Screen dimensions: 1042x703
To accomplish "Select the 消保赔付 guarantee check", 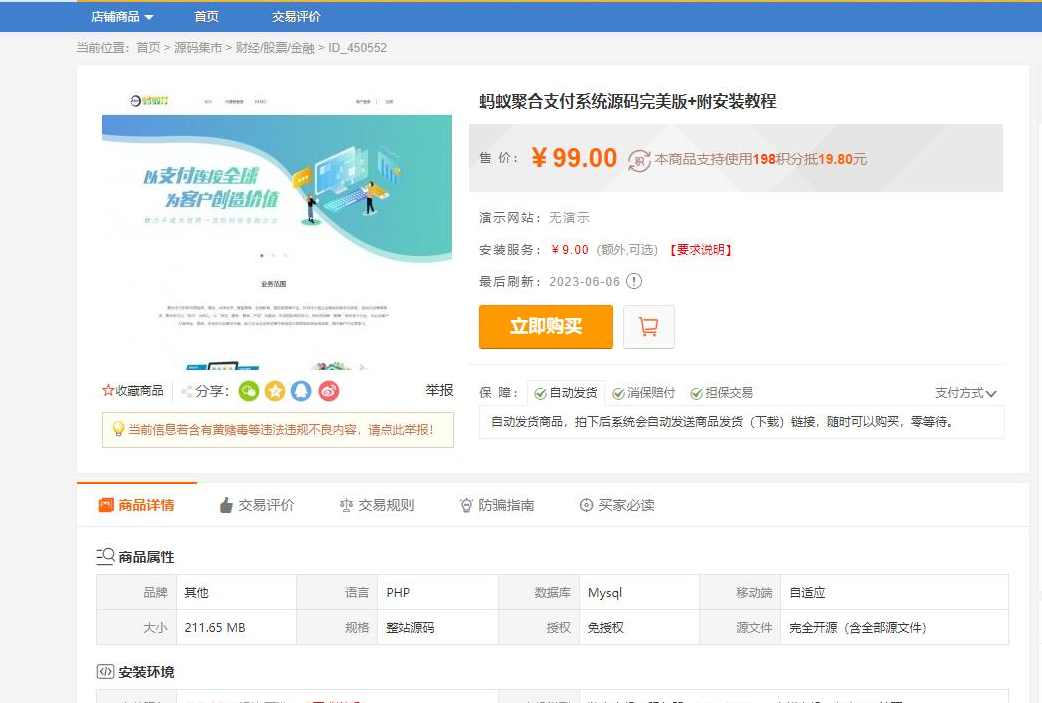I will pos(619,393).
